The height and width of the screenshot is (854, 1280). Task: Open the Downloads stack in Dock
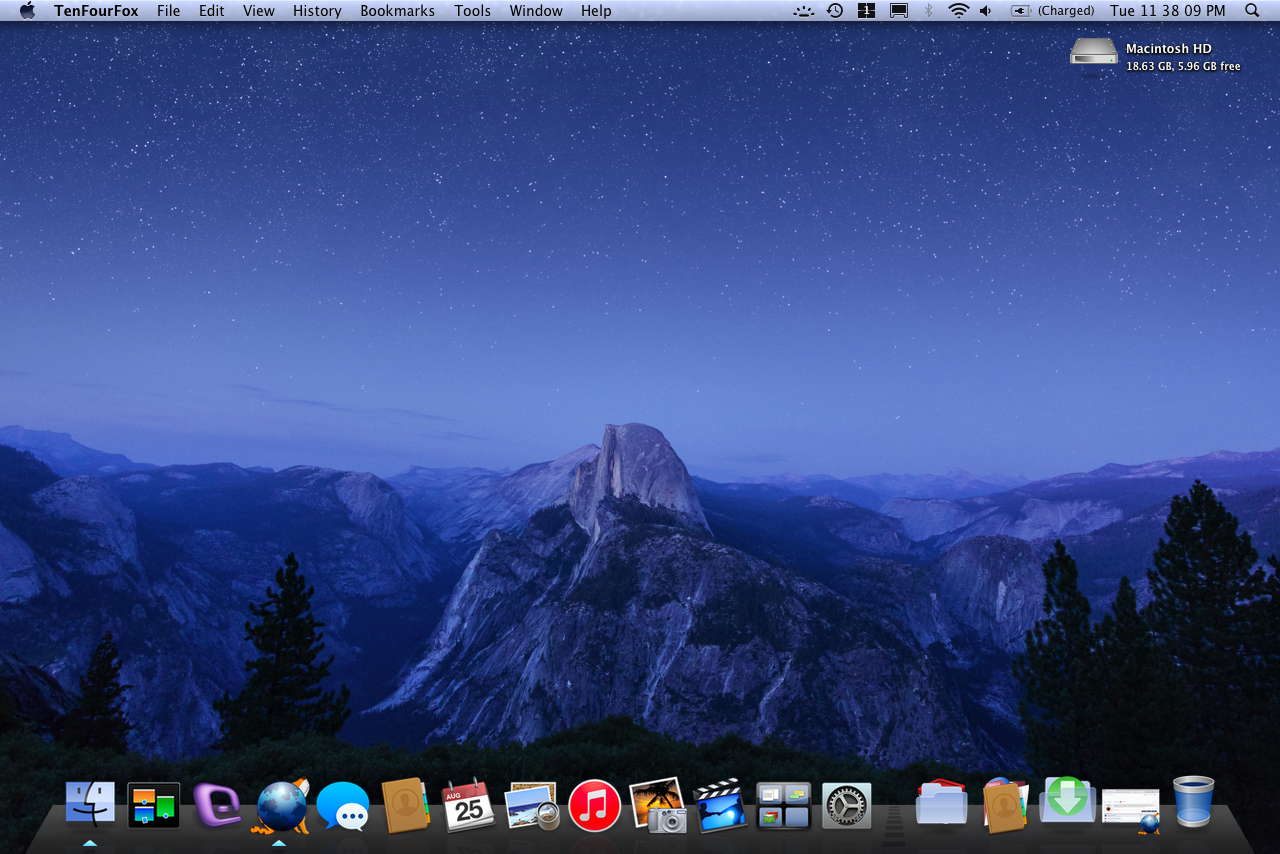click(1067, 800)
